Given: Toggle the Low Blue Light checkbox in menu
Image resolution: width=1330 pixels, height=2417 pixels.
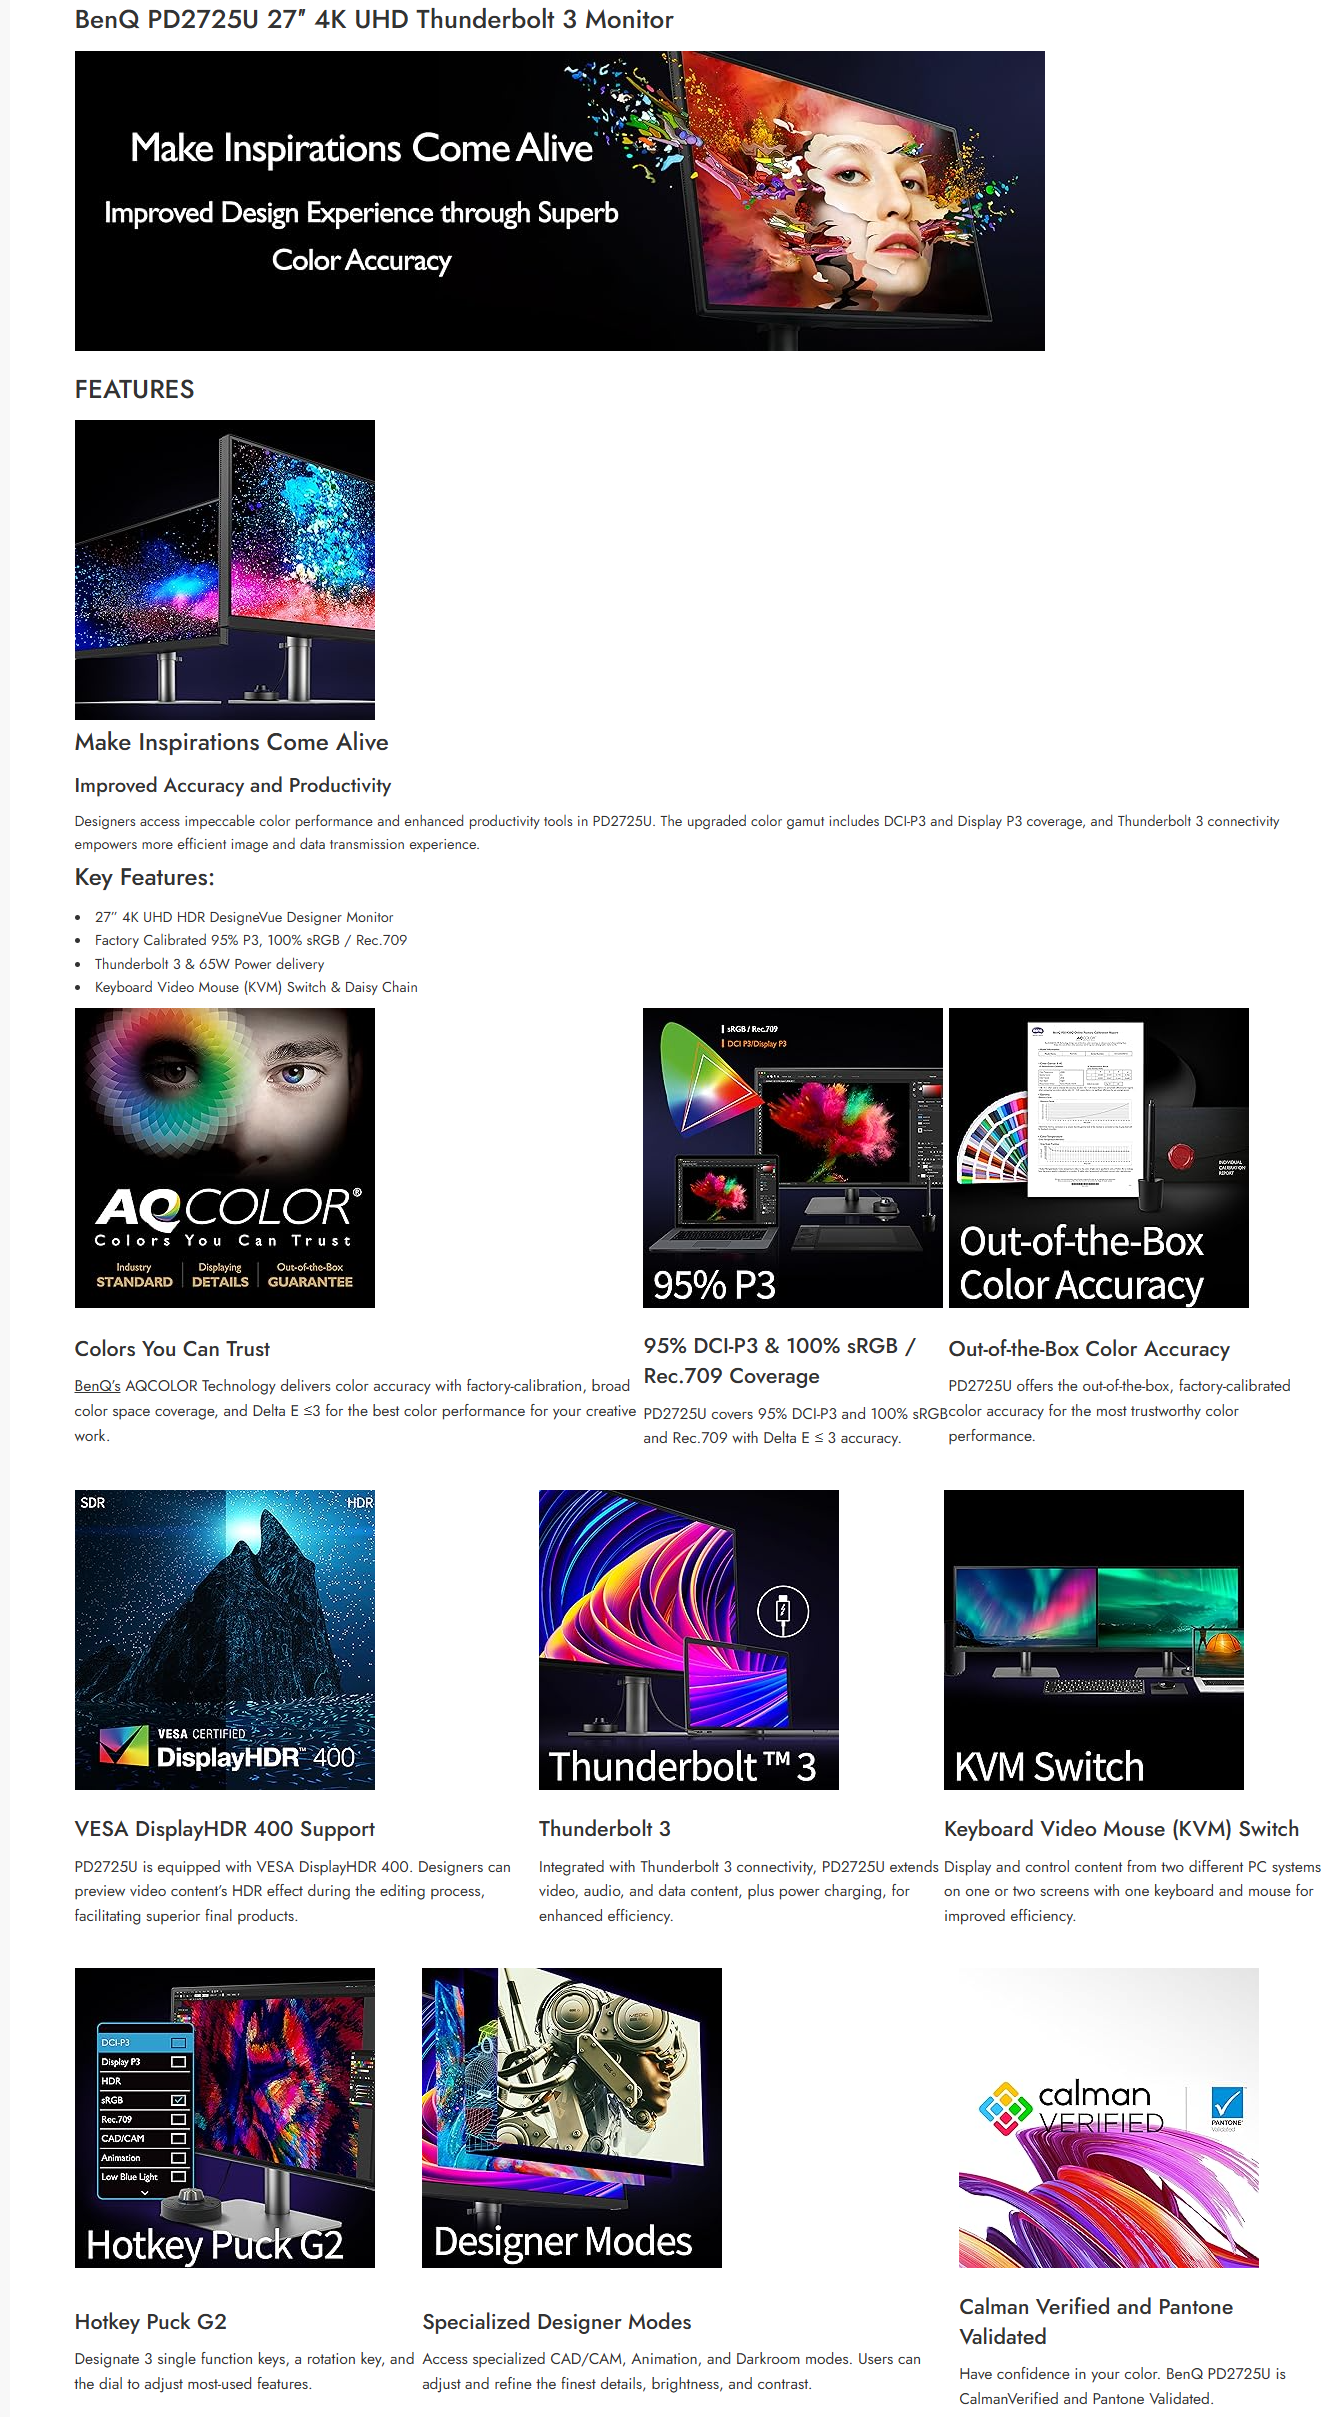Looking at the screenshot, I should point(178,2176).
